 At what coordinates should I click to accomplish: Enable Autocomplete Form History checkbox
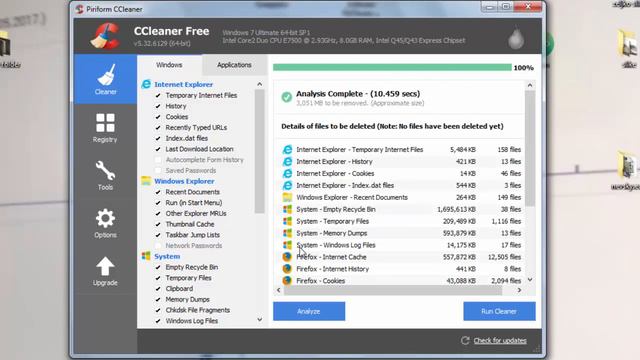(x=158, y=160)
